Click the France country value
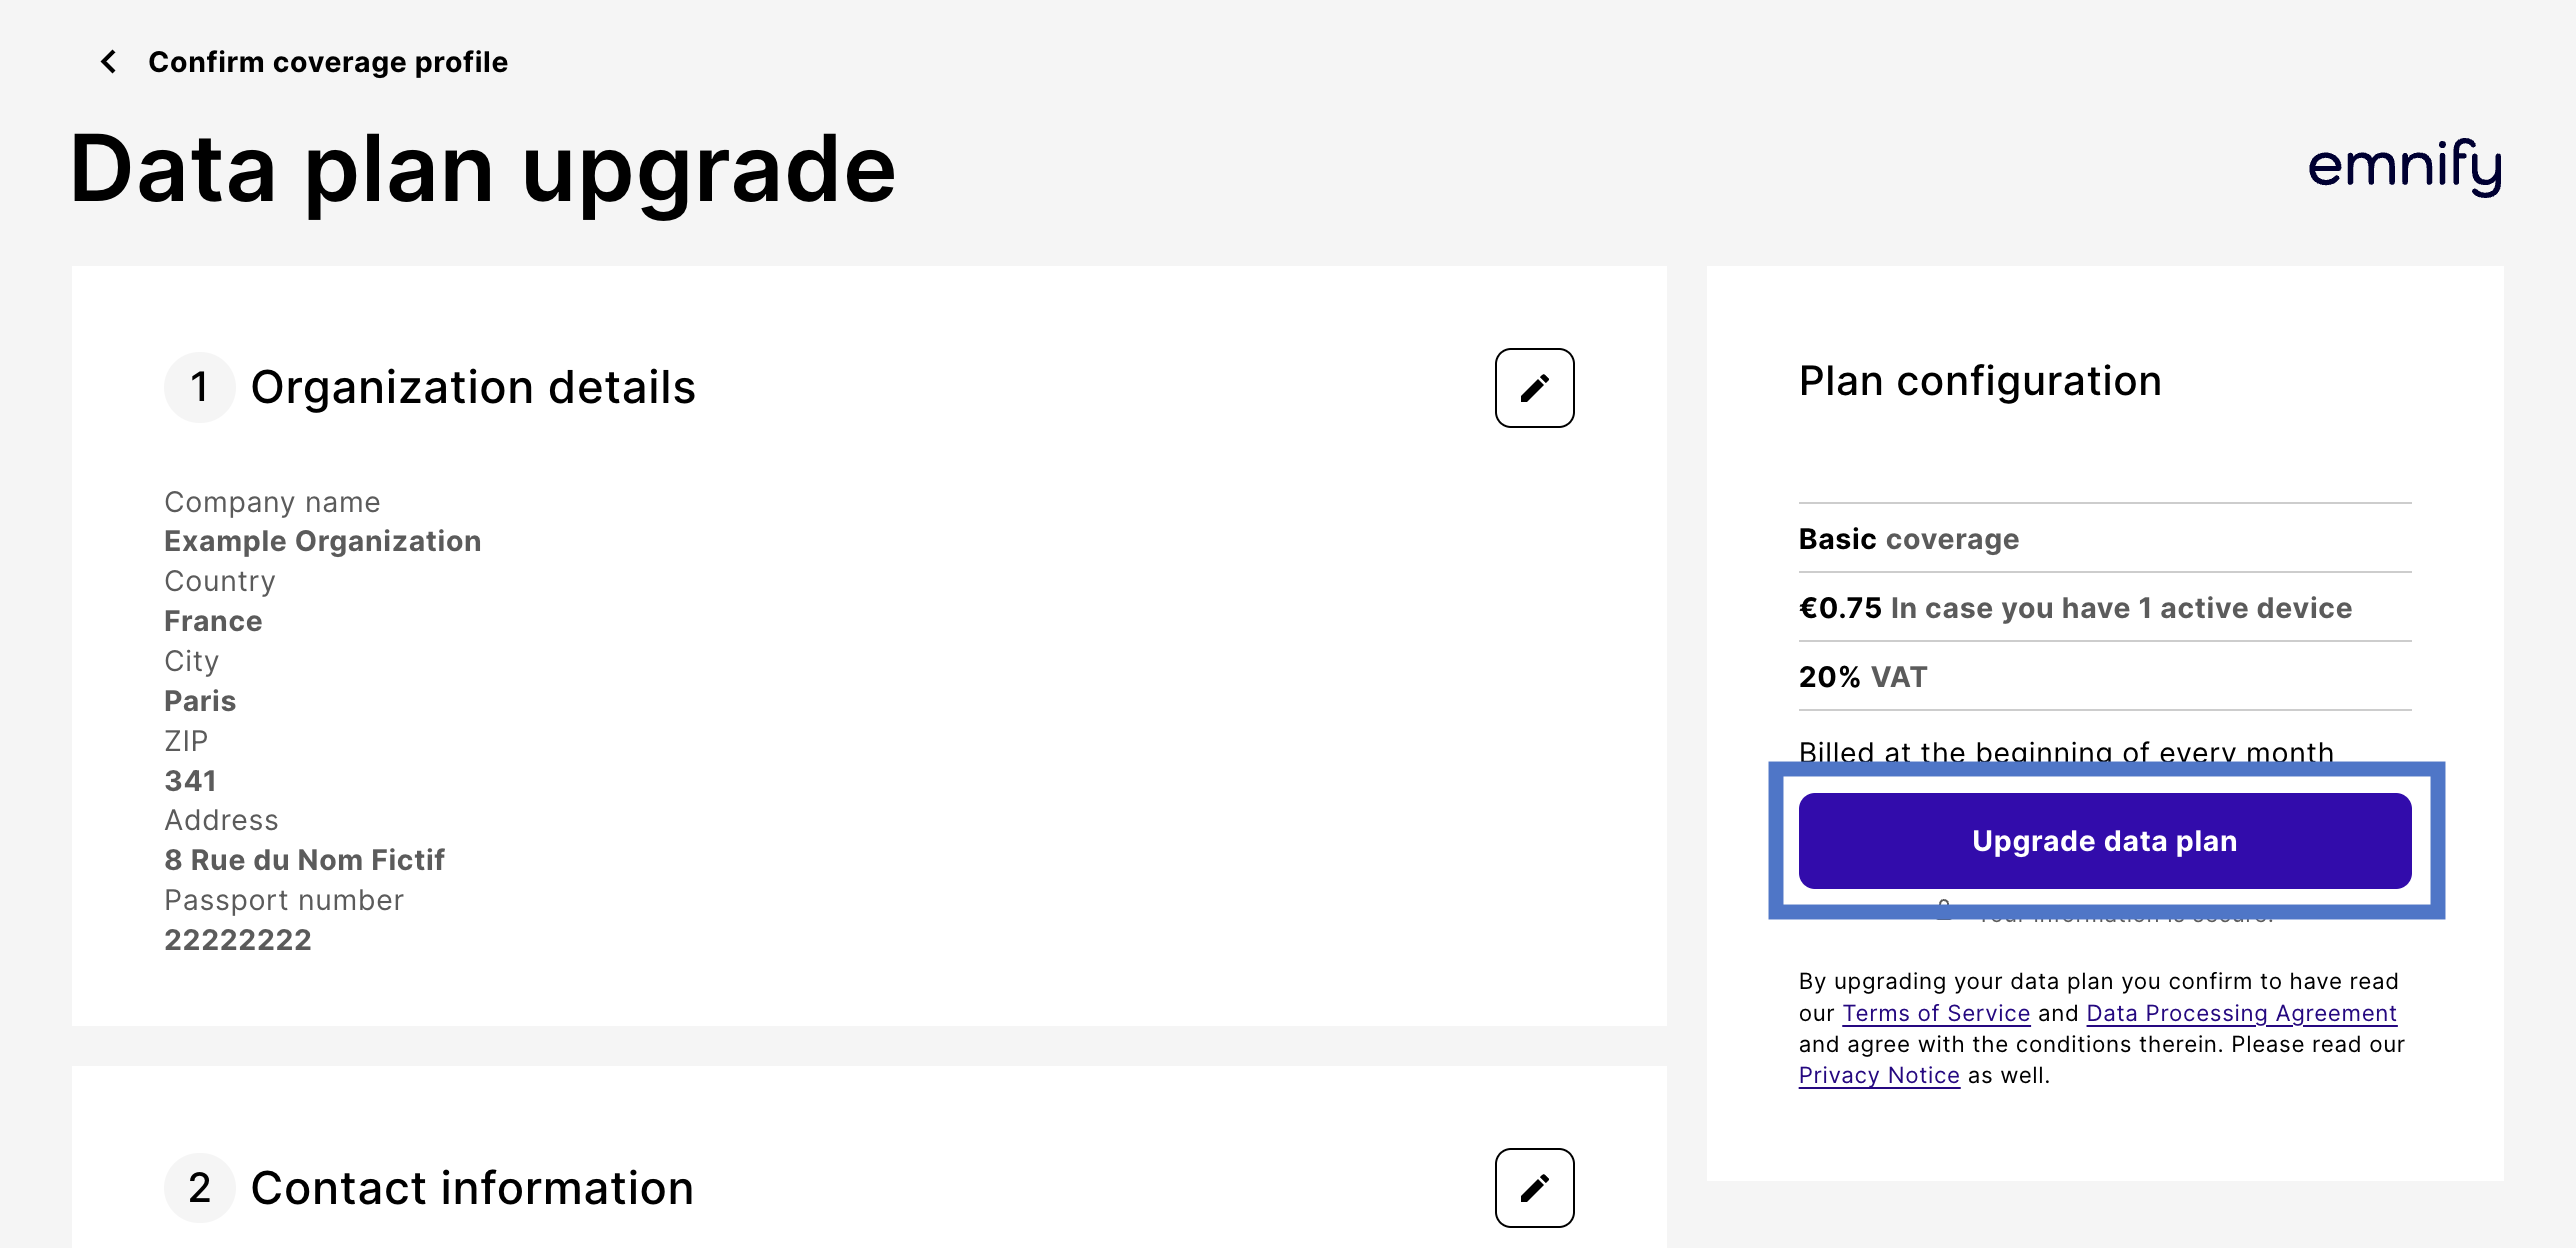 coord(213,621)
